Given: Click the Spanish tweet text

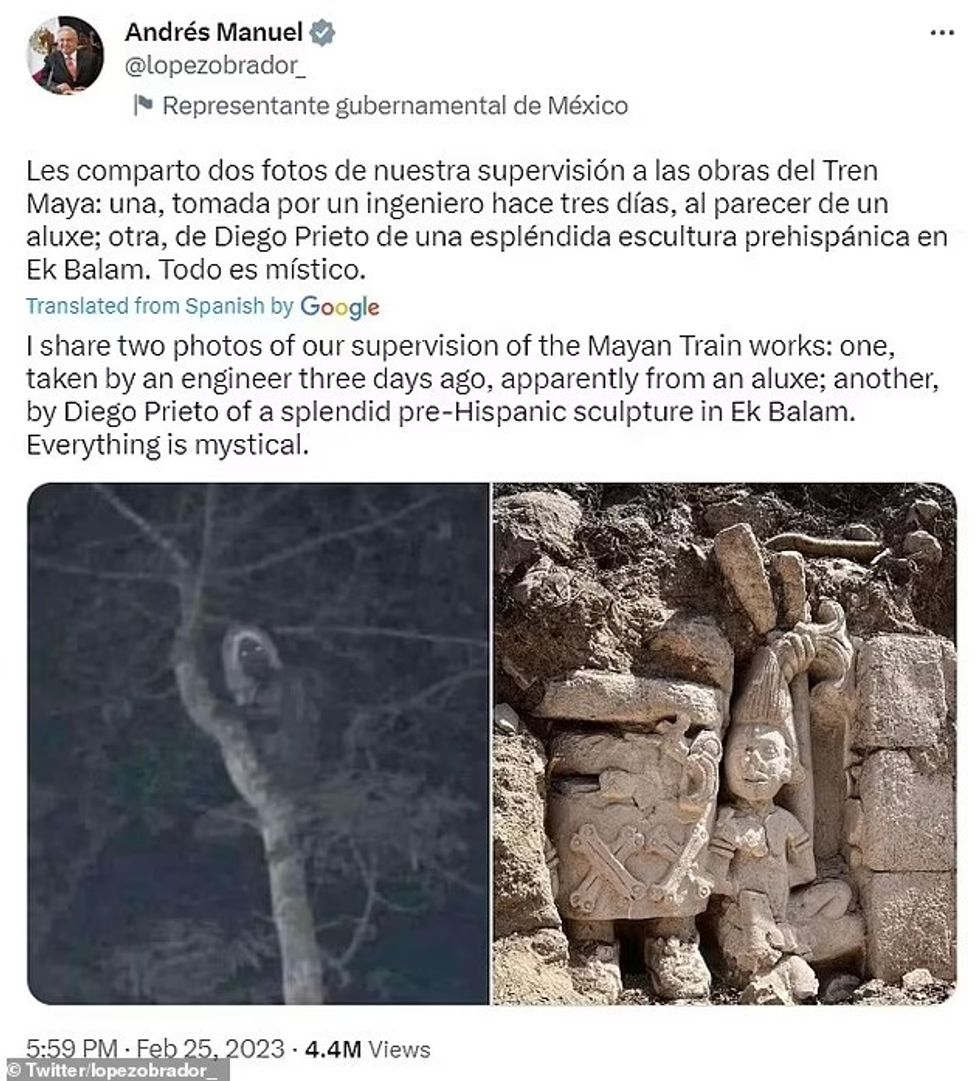Looking at the screenshot, I should pos(487,219).
